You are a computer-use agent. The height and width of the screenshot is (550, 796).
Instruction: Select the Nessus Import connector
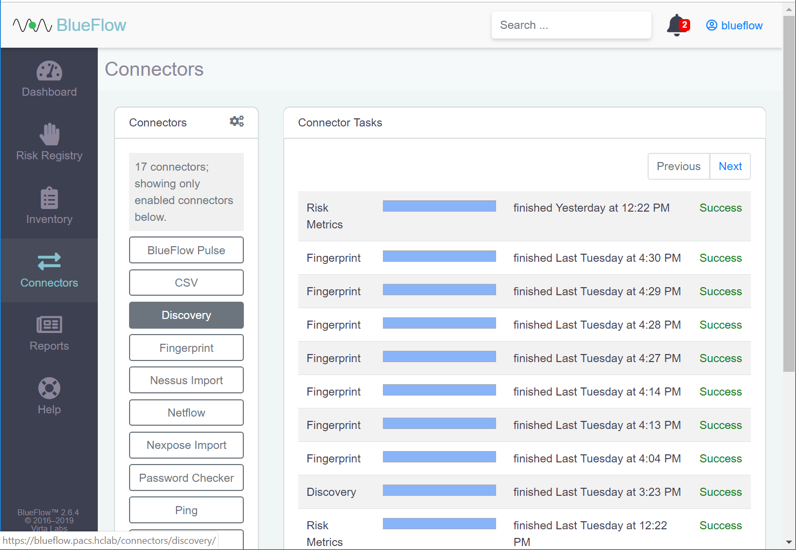(186, 380)
